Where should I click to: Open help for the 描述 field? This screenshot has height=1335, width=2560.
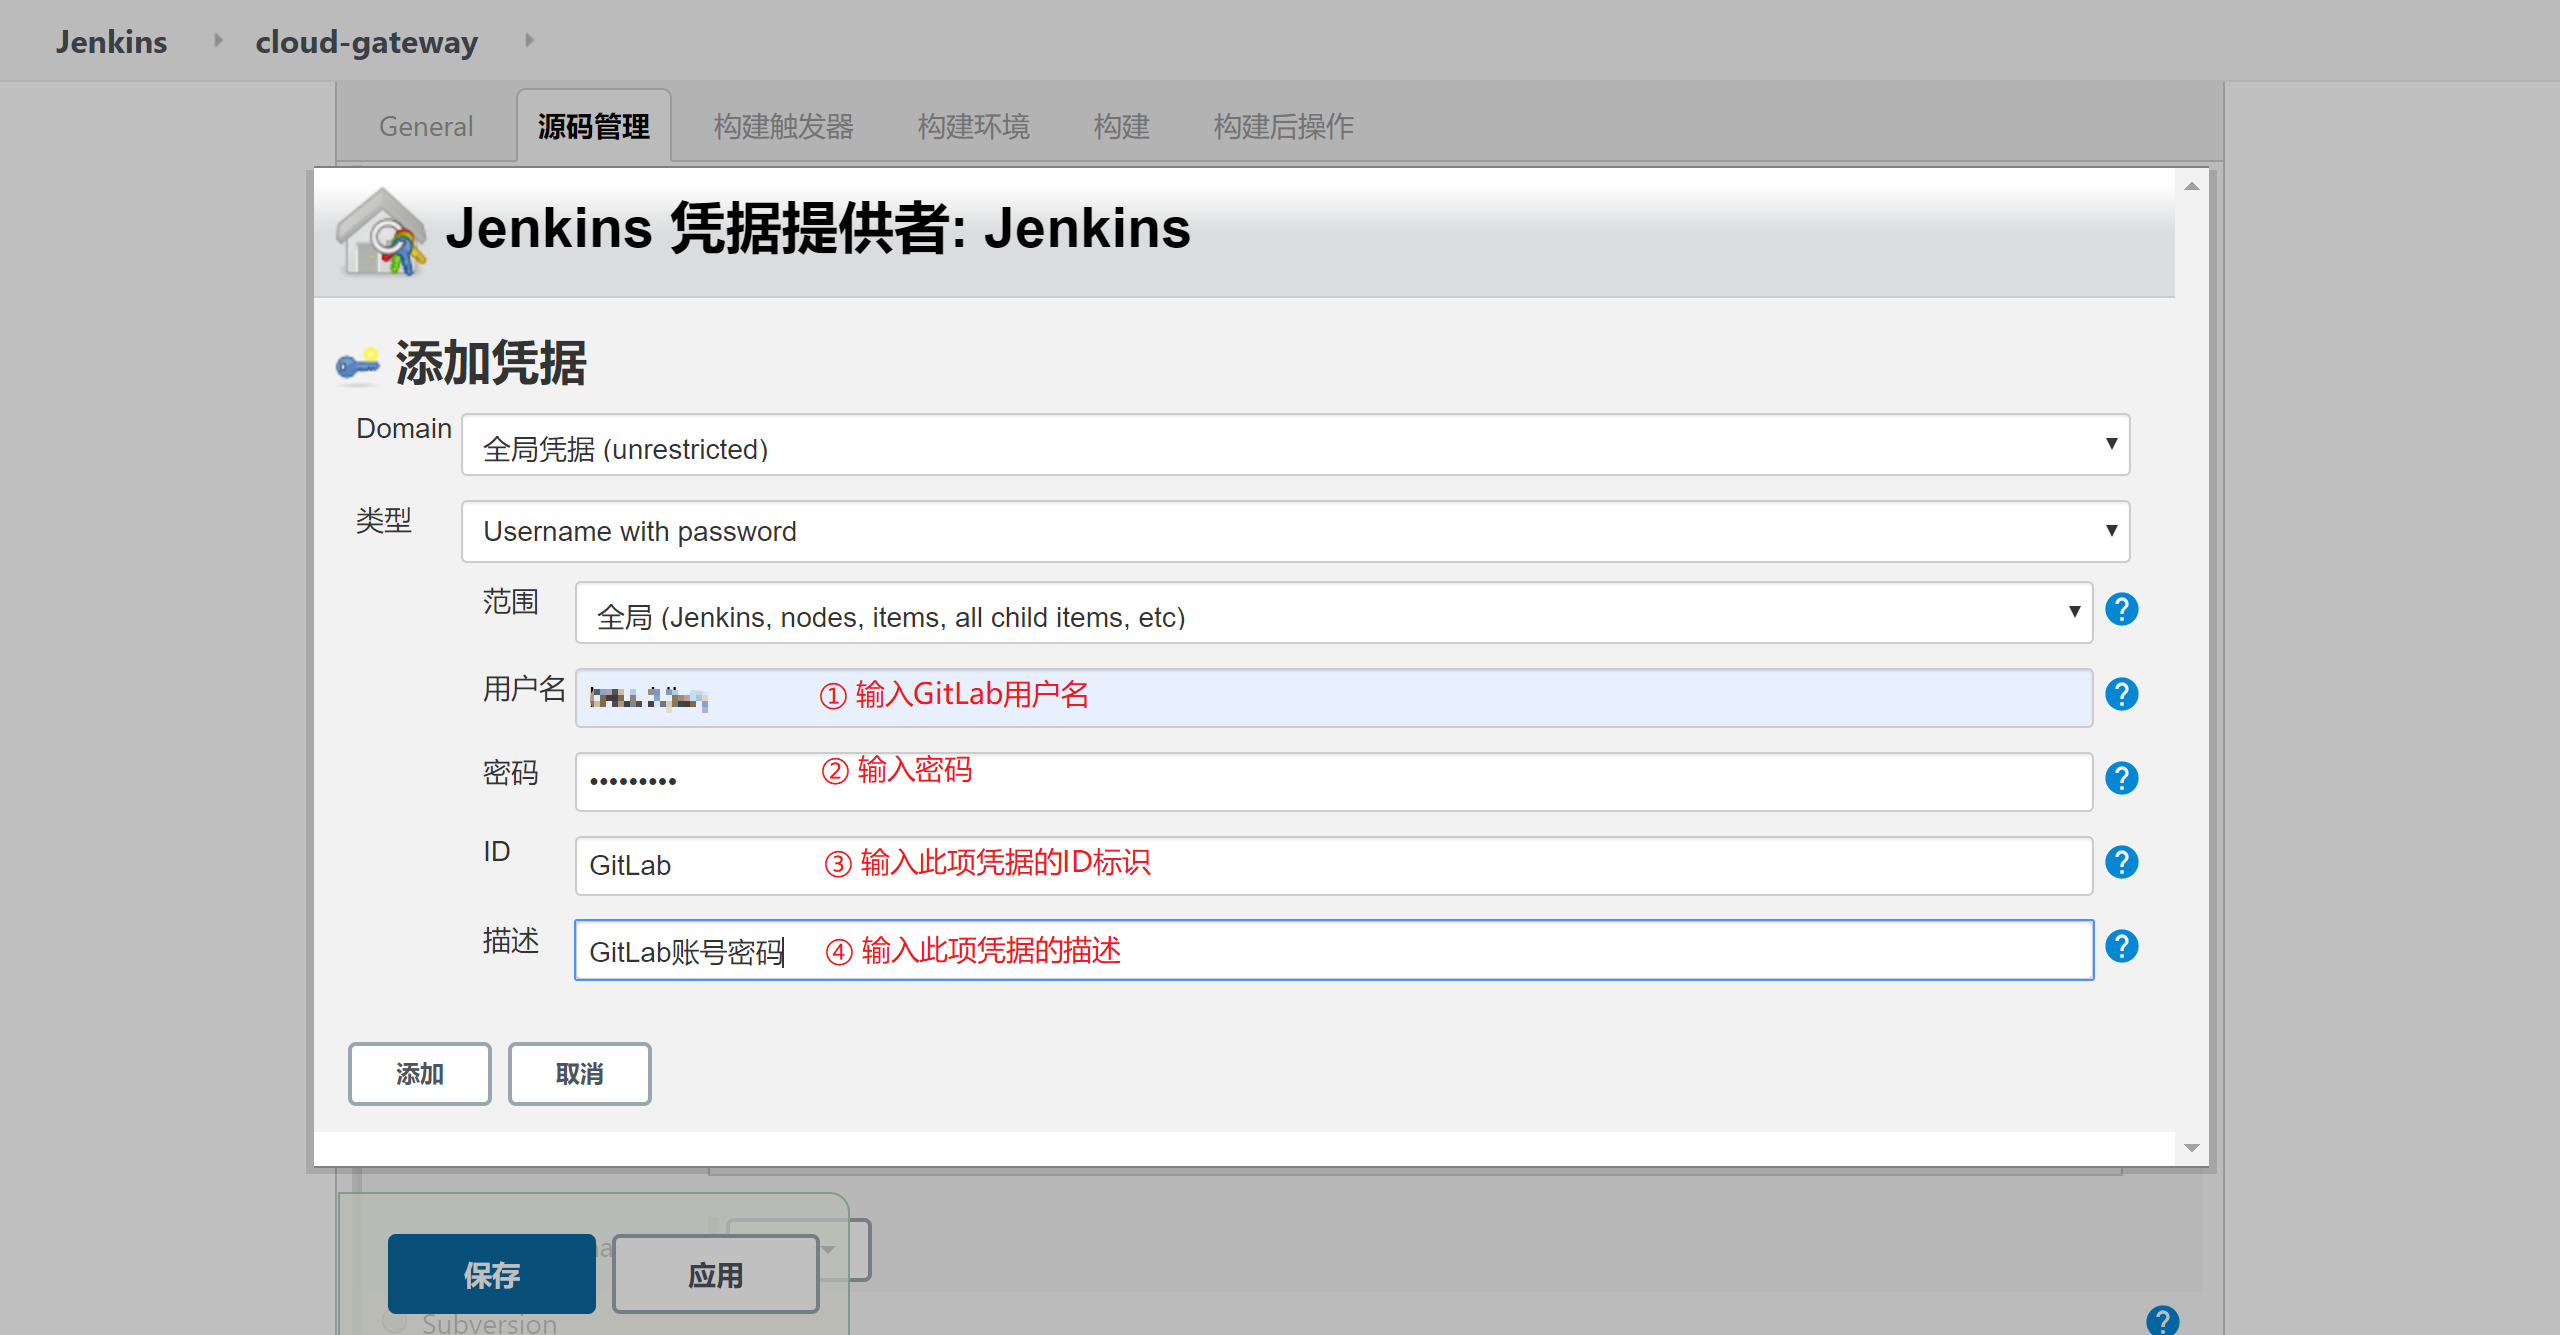click(2123, 946)
